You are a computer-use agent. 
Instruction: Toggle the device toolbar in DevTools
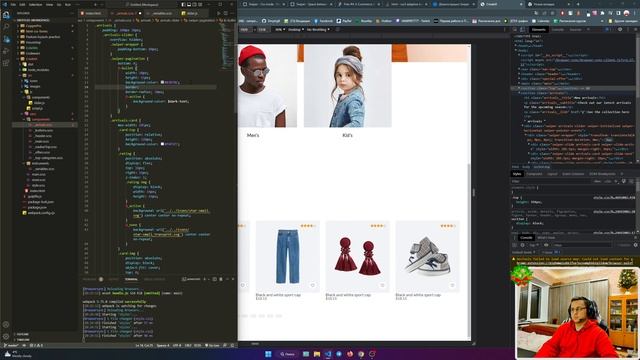point(522,29)
